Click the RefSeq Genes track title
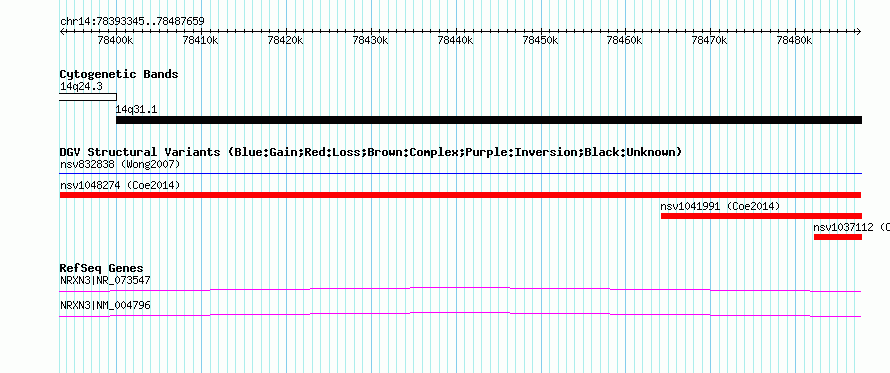Image resolution: width=890 pixels, height=373 pixels. [x=102, y=268]
